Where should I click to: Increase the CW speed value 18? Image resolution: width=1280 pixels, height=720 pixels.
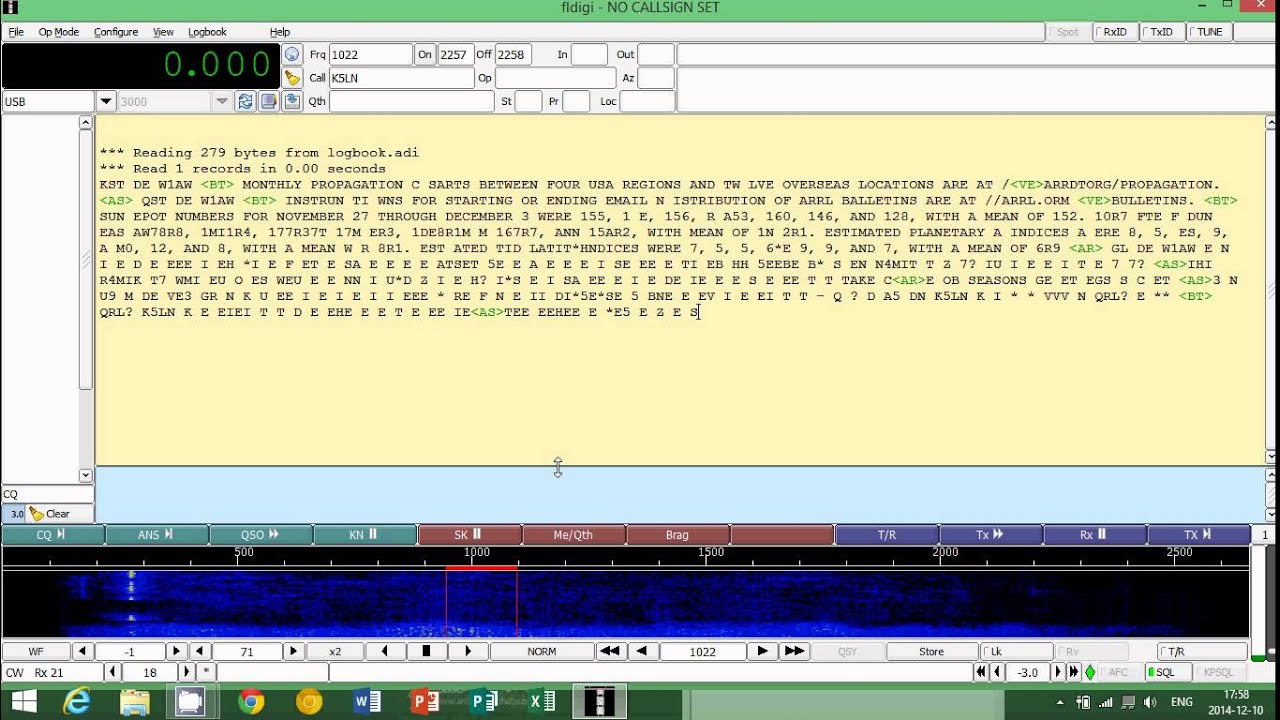[x=187, y=673]
